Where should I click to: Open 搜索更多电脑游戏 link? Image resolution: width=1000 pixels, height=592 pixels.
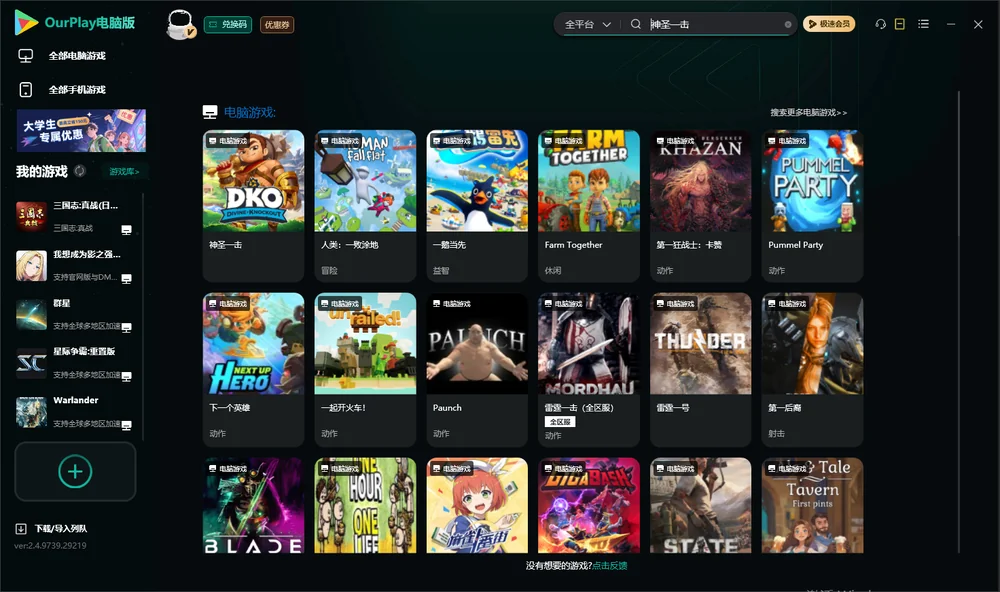(809, 112)
